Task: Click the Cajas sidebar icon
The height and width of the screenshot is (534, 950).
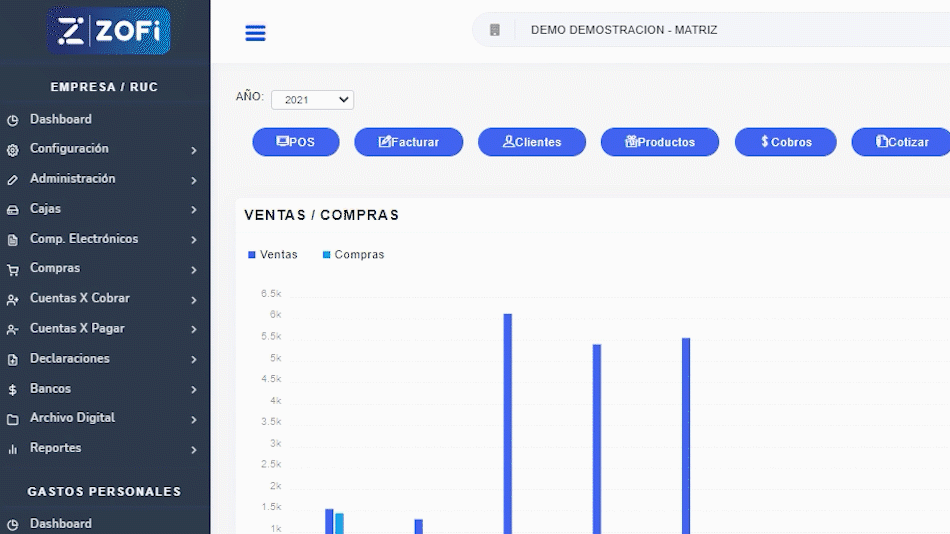Action: [x=12, y=210]
